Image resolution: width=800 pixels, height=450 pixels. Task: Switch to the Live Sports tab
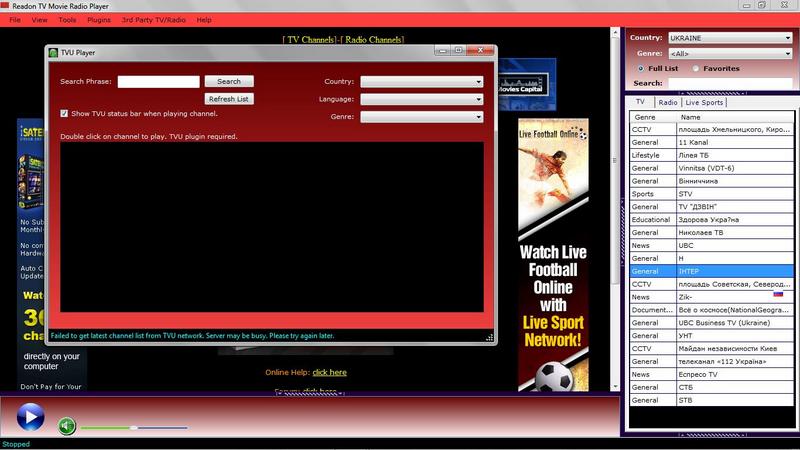pyautogui.click(x=704, y=103)
